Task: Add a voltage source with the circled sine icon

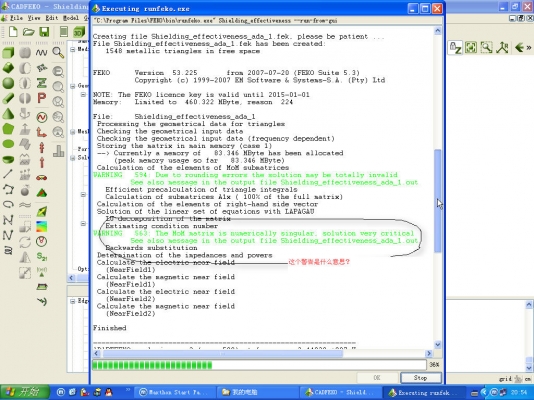Action: (42, 117)
